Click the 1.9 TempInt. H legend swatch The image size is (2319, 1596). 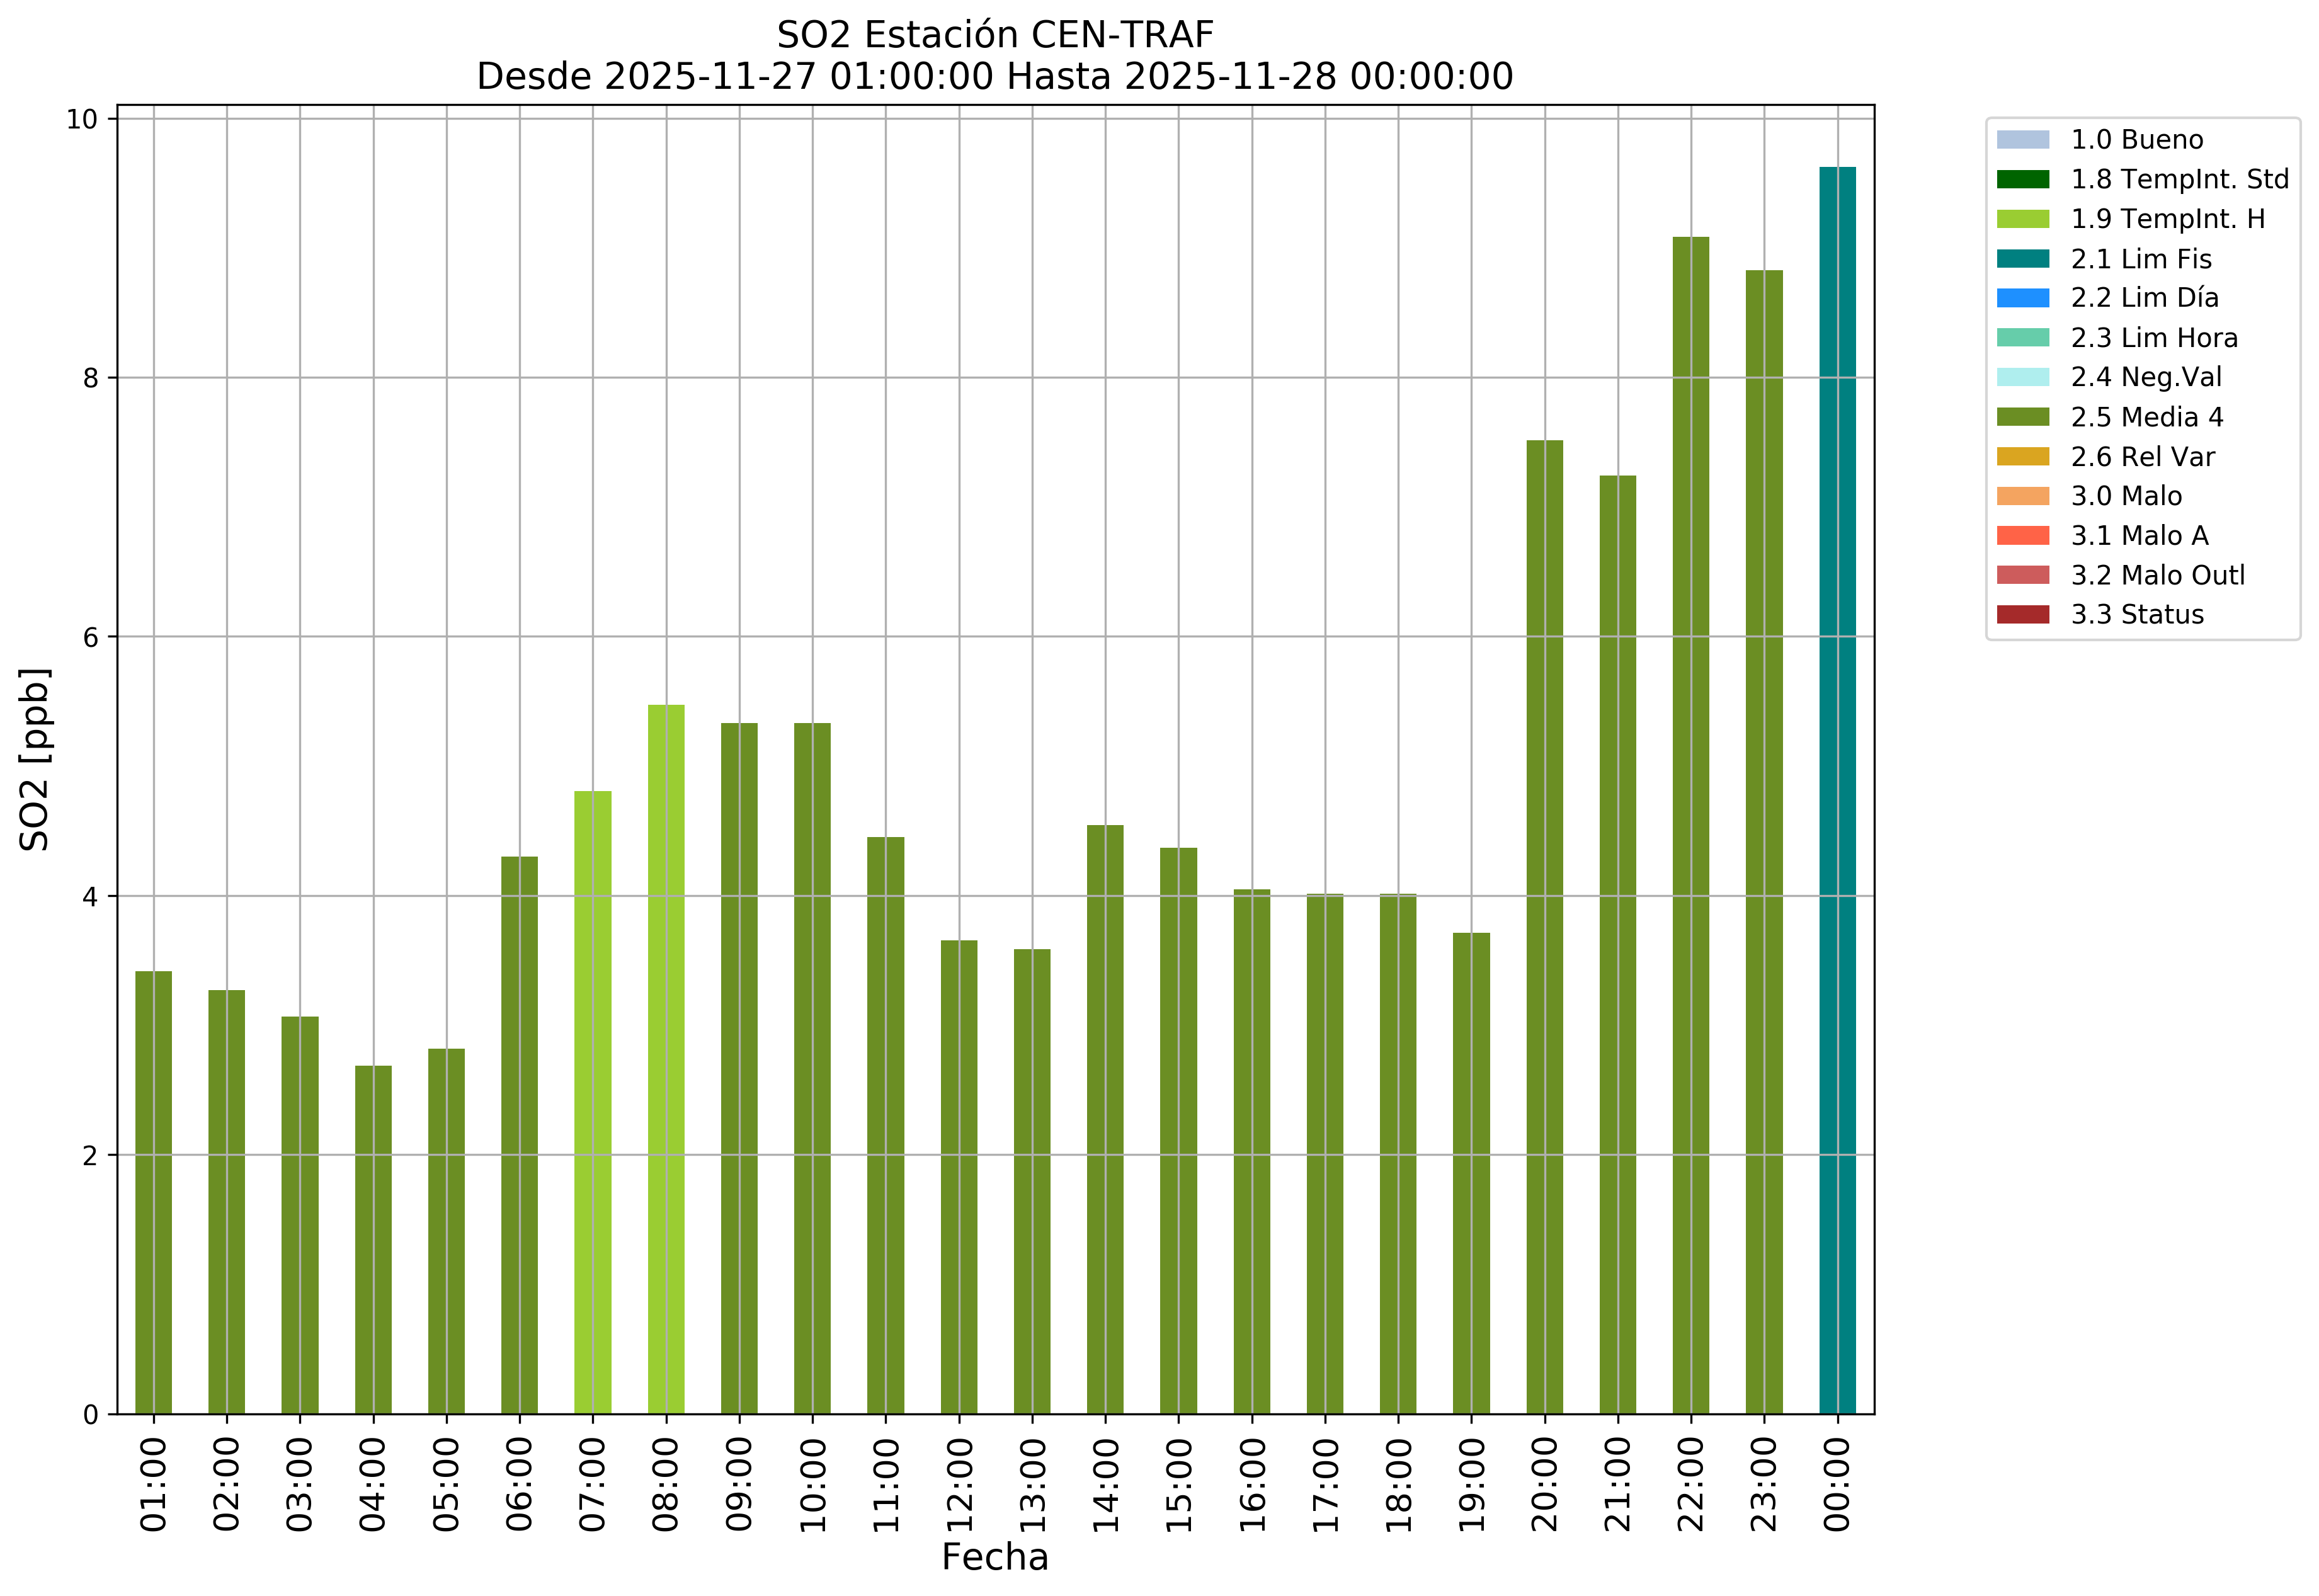pos(2022,219)
